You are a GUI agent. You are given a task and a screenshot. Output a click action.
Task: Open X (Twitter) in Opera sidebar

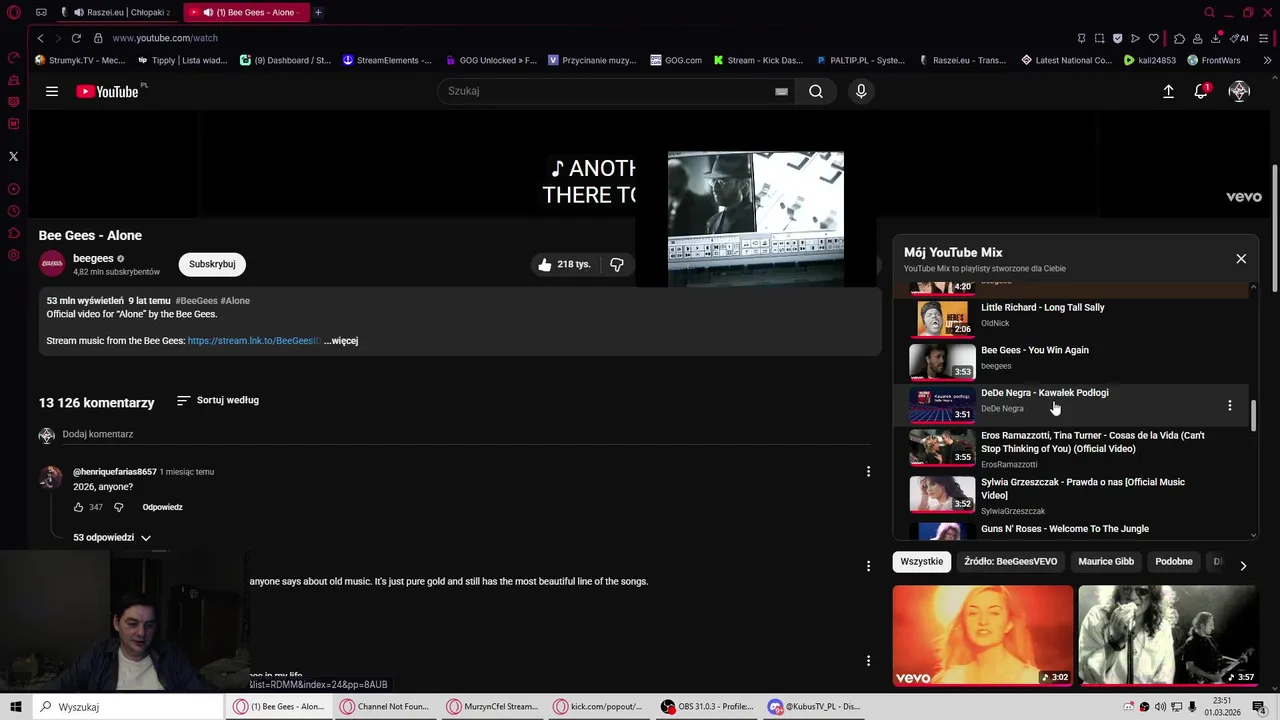(x=13, y=156)
